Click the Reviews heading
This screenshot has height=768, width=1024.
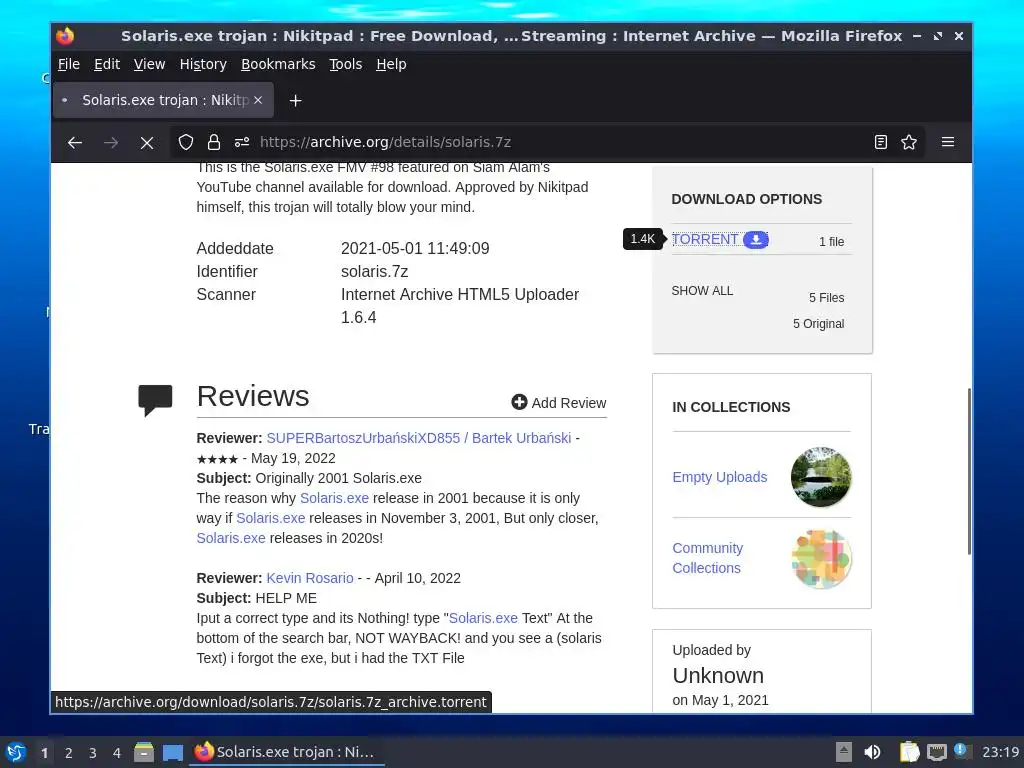(x=253, y=396)
